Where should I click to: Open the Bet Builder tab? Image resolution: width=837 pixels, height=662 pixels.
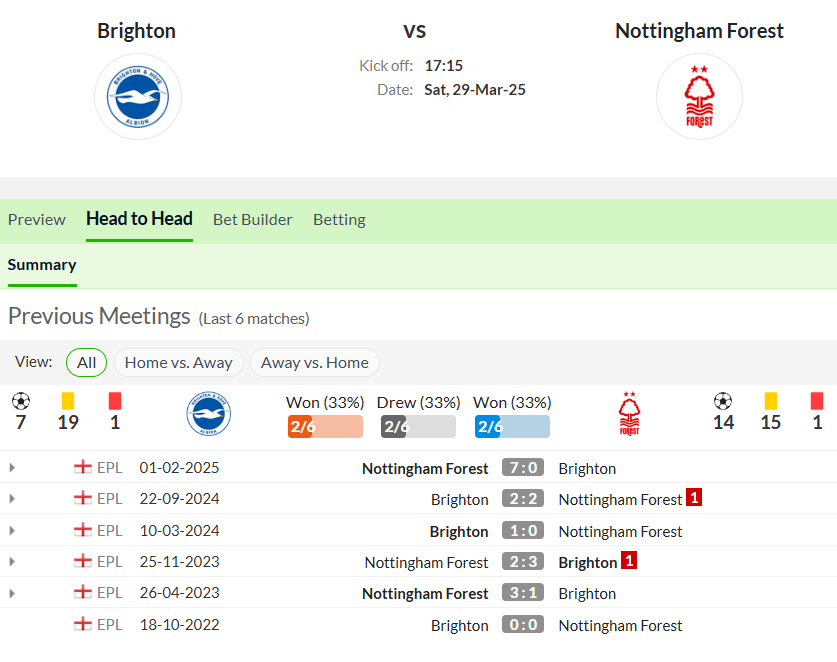[x=252, y=219]
